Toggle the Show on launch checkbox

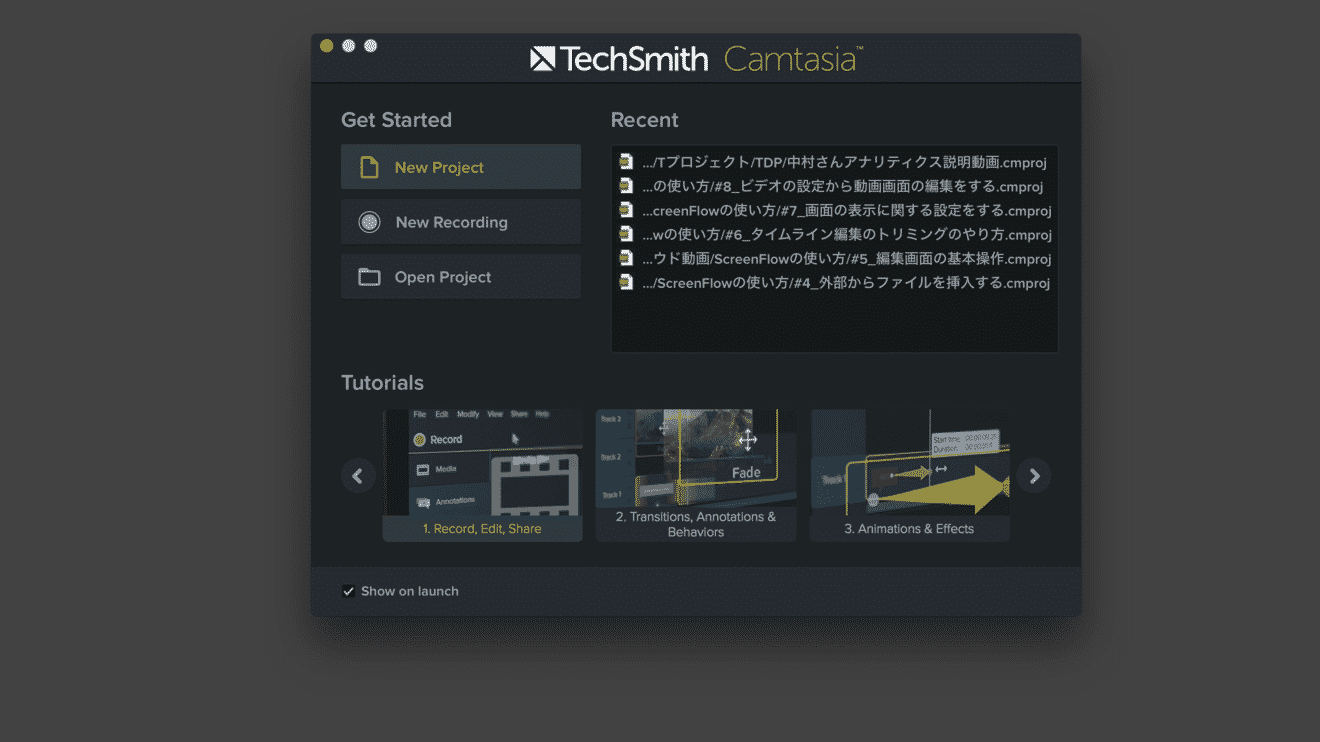click(349, 591)
